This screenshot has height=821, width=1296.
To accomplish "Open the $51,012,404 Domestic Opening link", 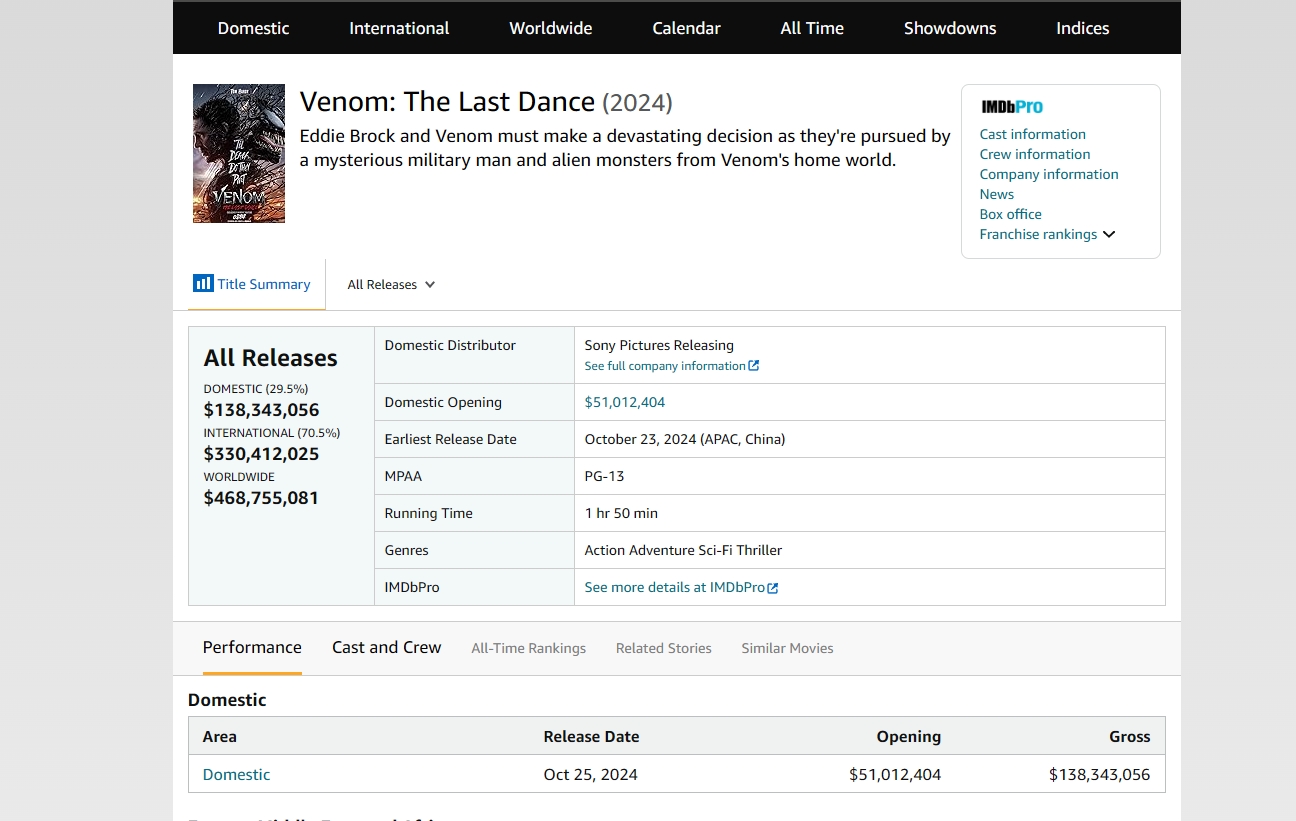I will click(x=624, y=402).
